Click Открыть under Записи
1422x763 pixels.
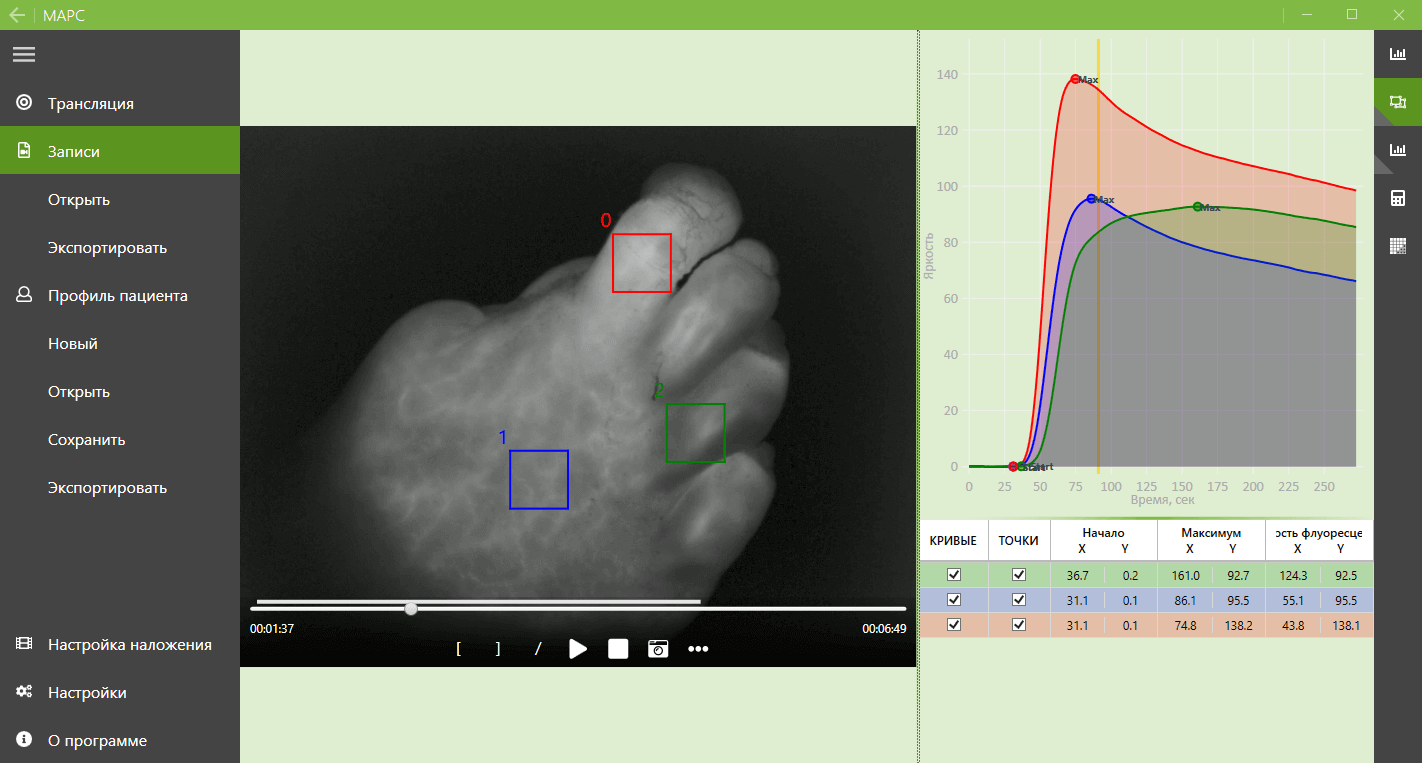click(79, 199)
